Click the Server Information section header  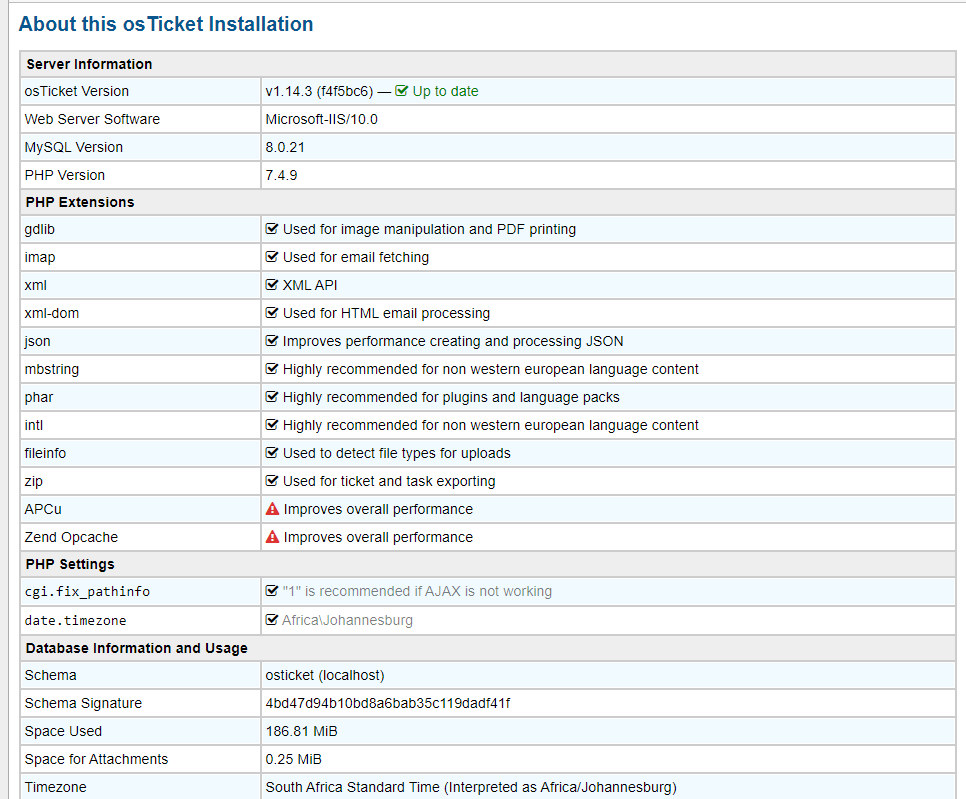pos(89,64)
